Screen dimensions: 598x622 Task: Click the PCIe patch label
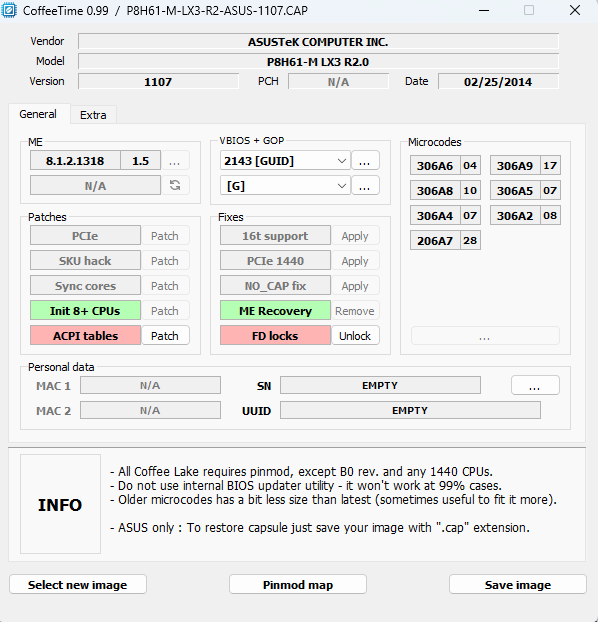click(85, 236)
